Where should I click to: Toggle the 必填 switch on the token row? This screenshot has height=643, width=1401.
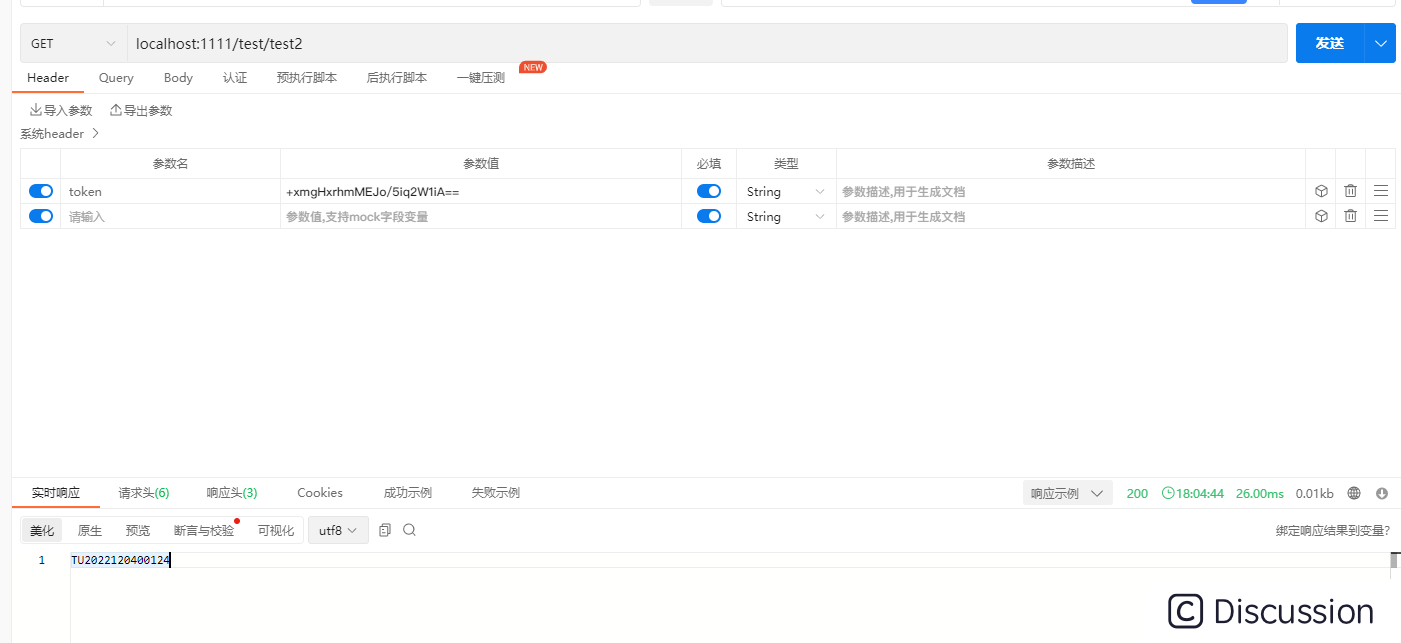click(709, 190)
